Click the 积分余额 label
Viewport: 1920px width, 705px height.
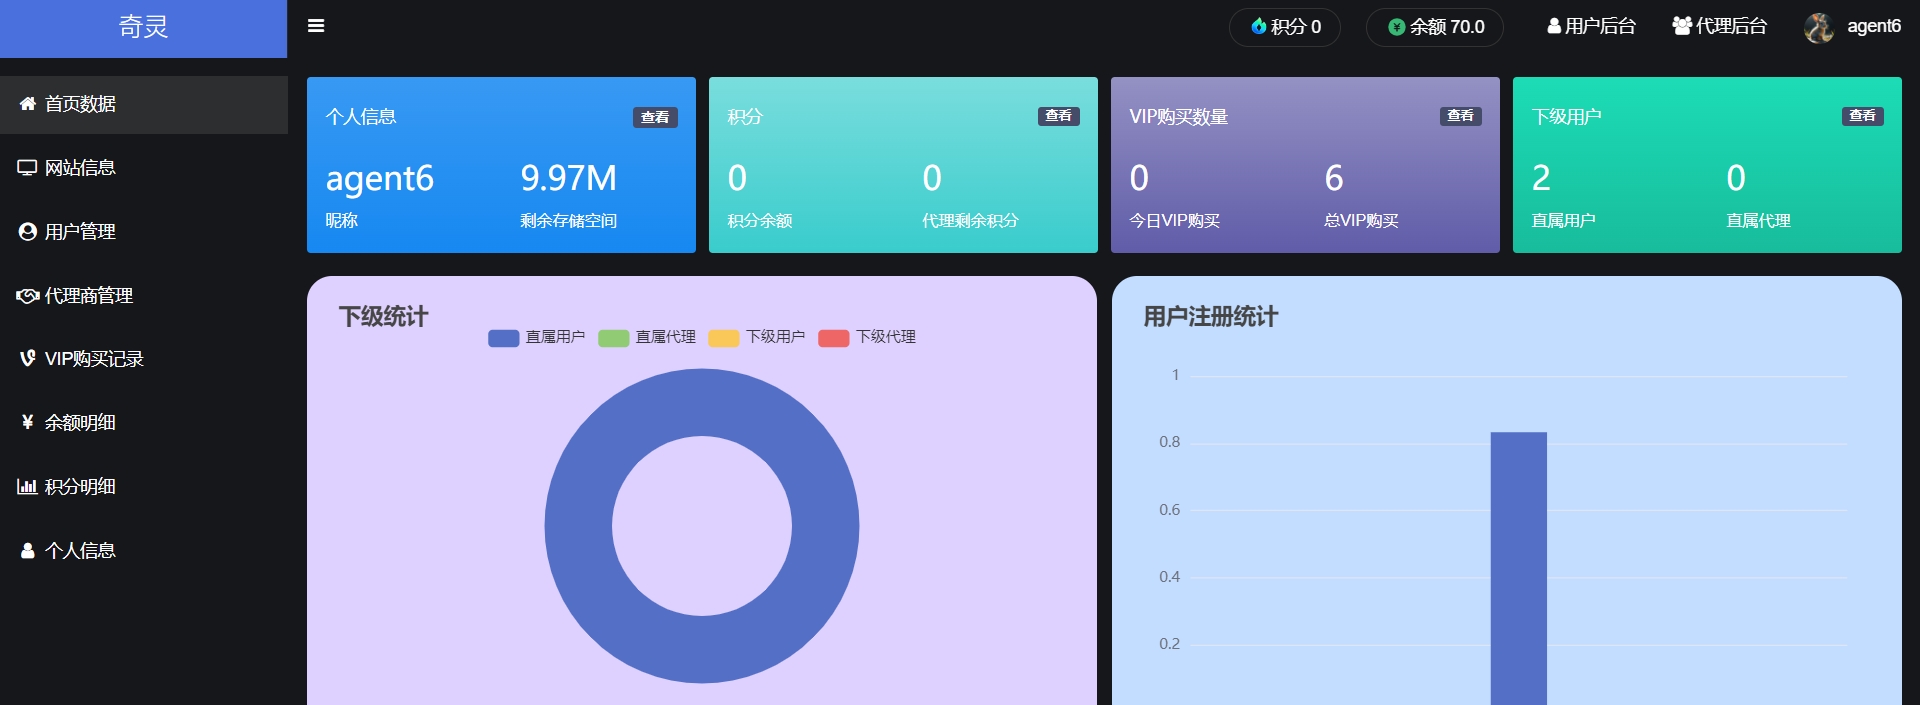tap(759, 221)
